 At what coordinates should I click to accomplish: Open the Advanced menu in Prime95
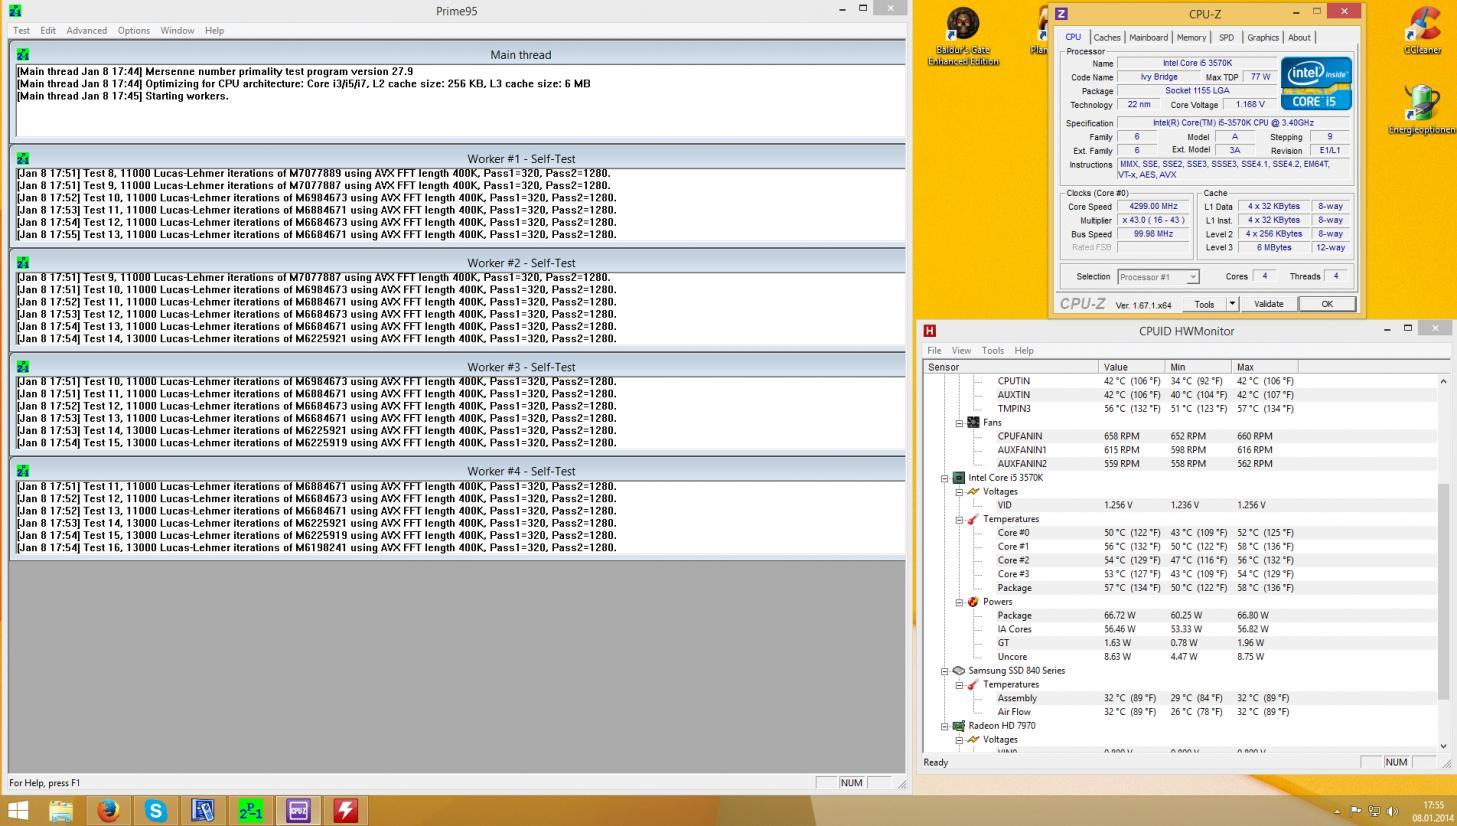[x=87, y=30]
